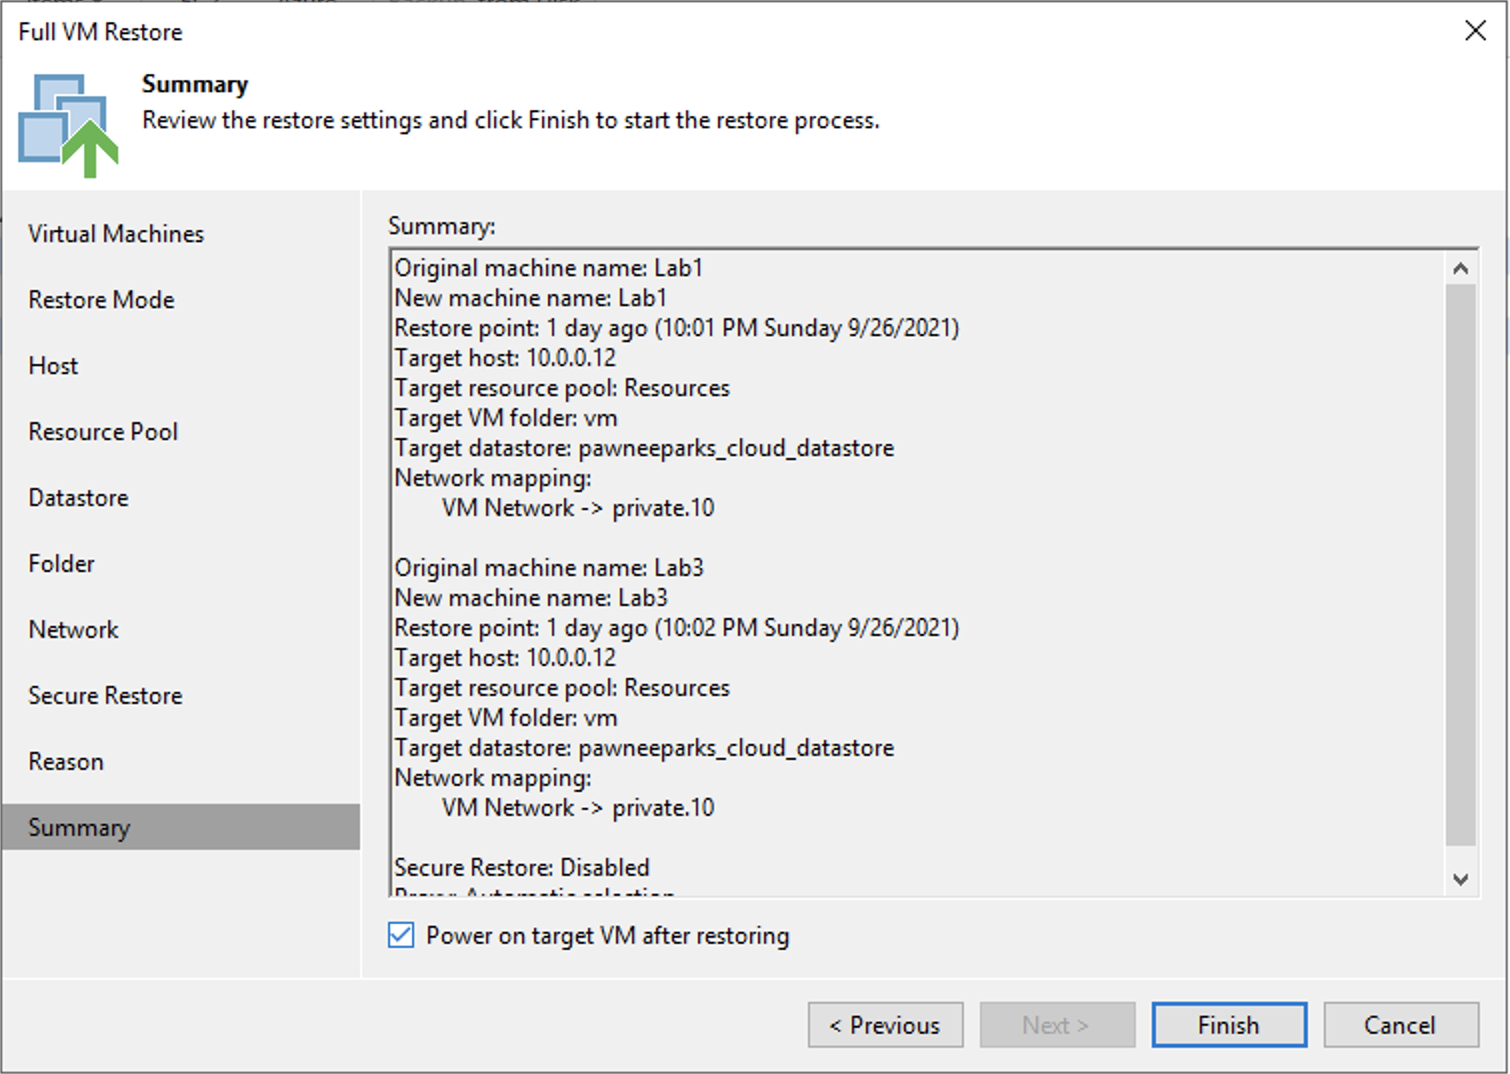Click the Full VM Restore wizard icon

point(68,125)
